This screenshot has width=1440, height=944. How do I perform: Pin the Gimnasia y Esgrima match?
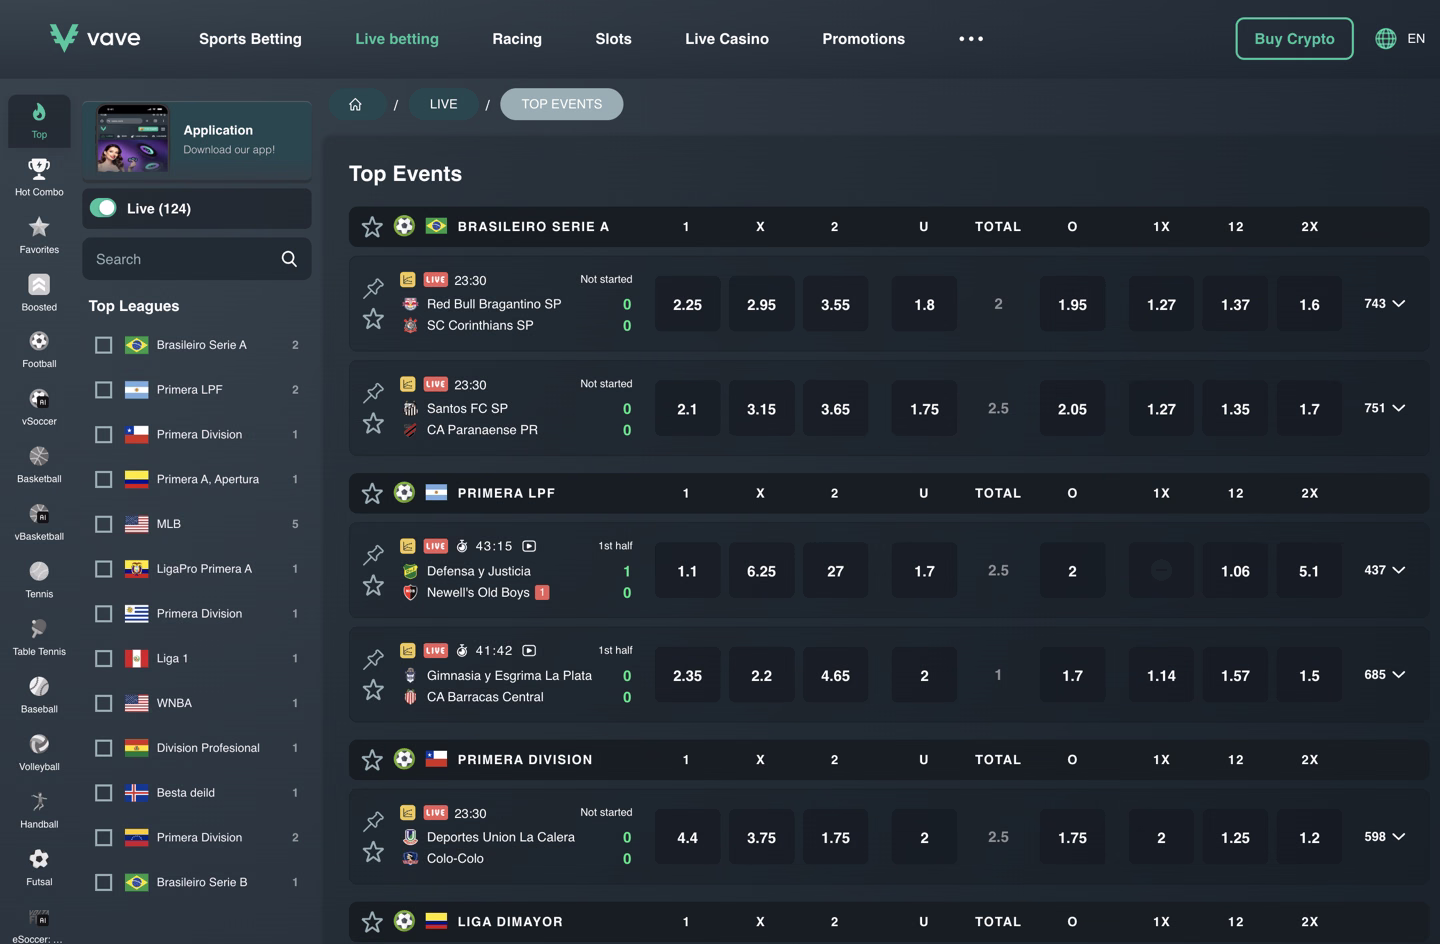click(373, 658)
